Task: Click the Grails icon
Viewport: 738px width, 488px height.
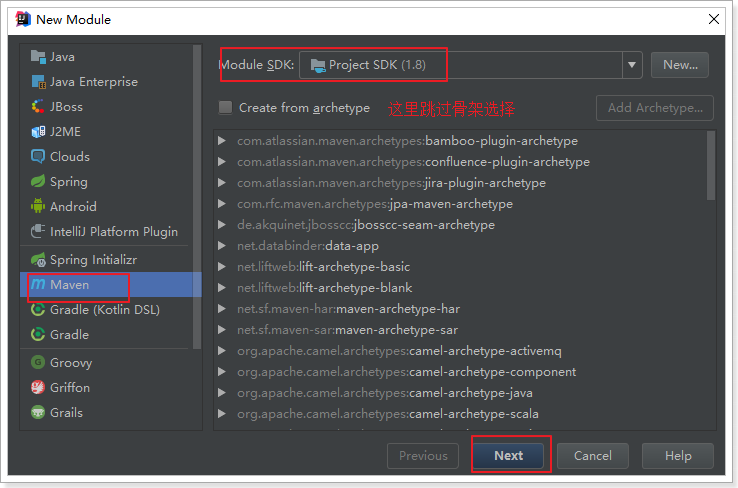Action: tap(38, 413)
